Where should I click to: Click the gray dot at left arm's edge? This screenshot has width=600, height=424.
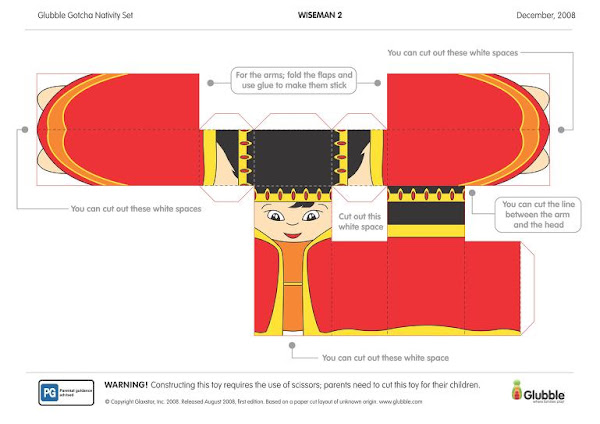(x=25, y=130)
